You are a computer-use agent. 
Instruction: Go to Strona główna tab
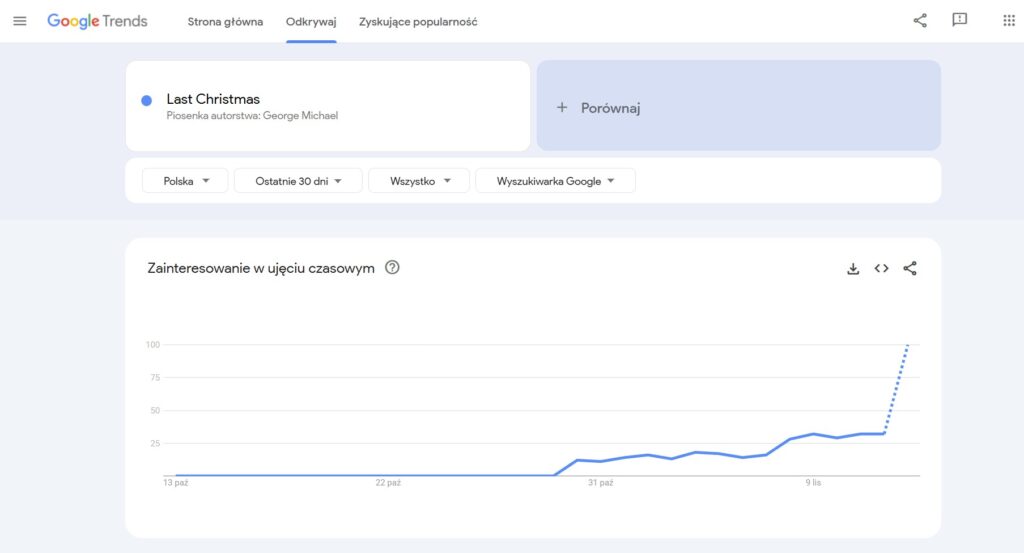click(x=225, y=22)
